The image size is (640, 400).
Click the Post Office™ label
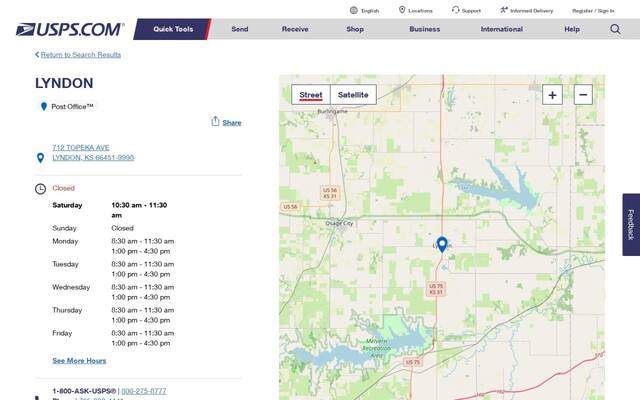pos(72,107)
